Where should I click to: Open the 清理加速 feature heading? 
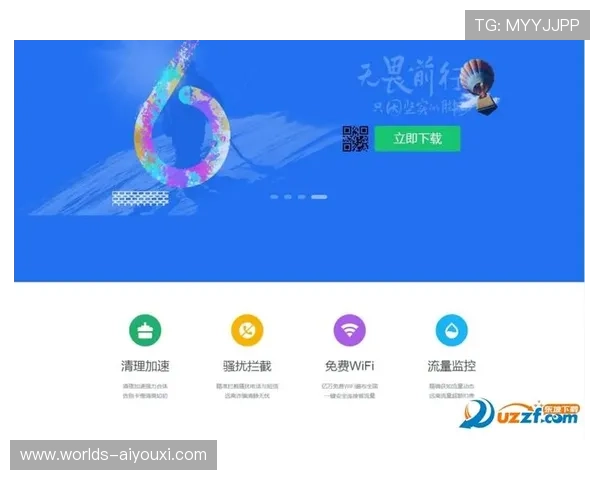click(145, 365)
